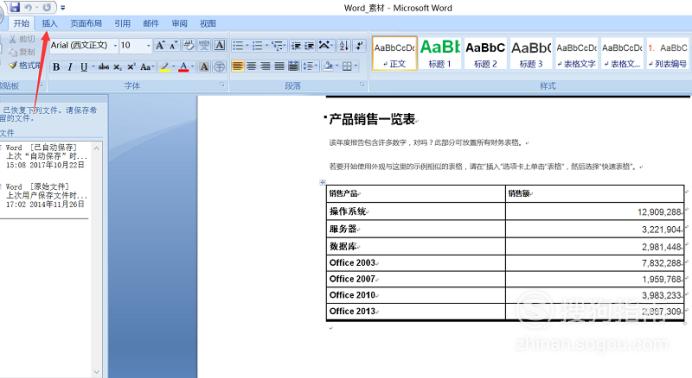Image resolution: width=692 pixels, height=378 pixels.
Task: Toggle strikethrough formatting
Action: [104, 67]
